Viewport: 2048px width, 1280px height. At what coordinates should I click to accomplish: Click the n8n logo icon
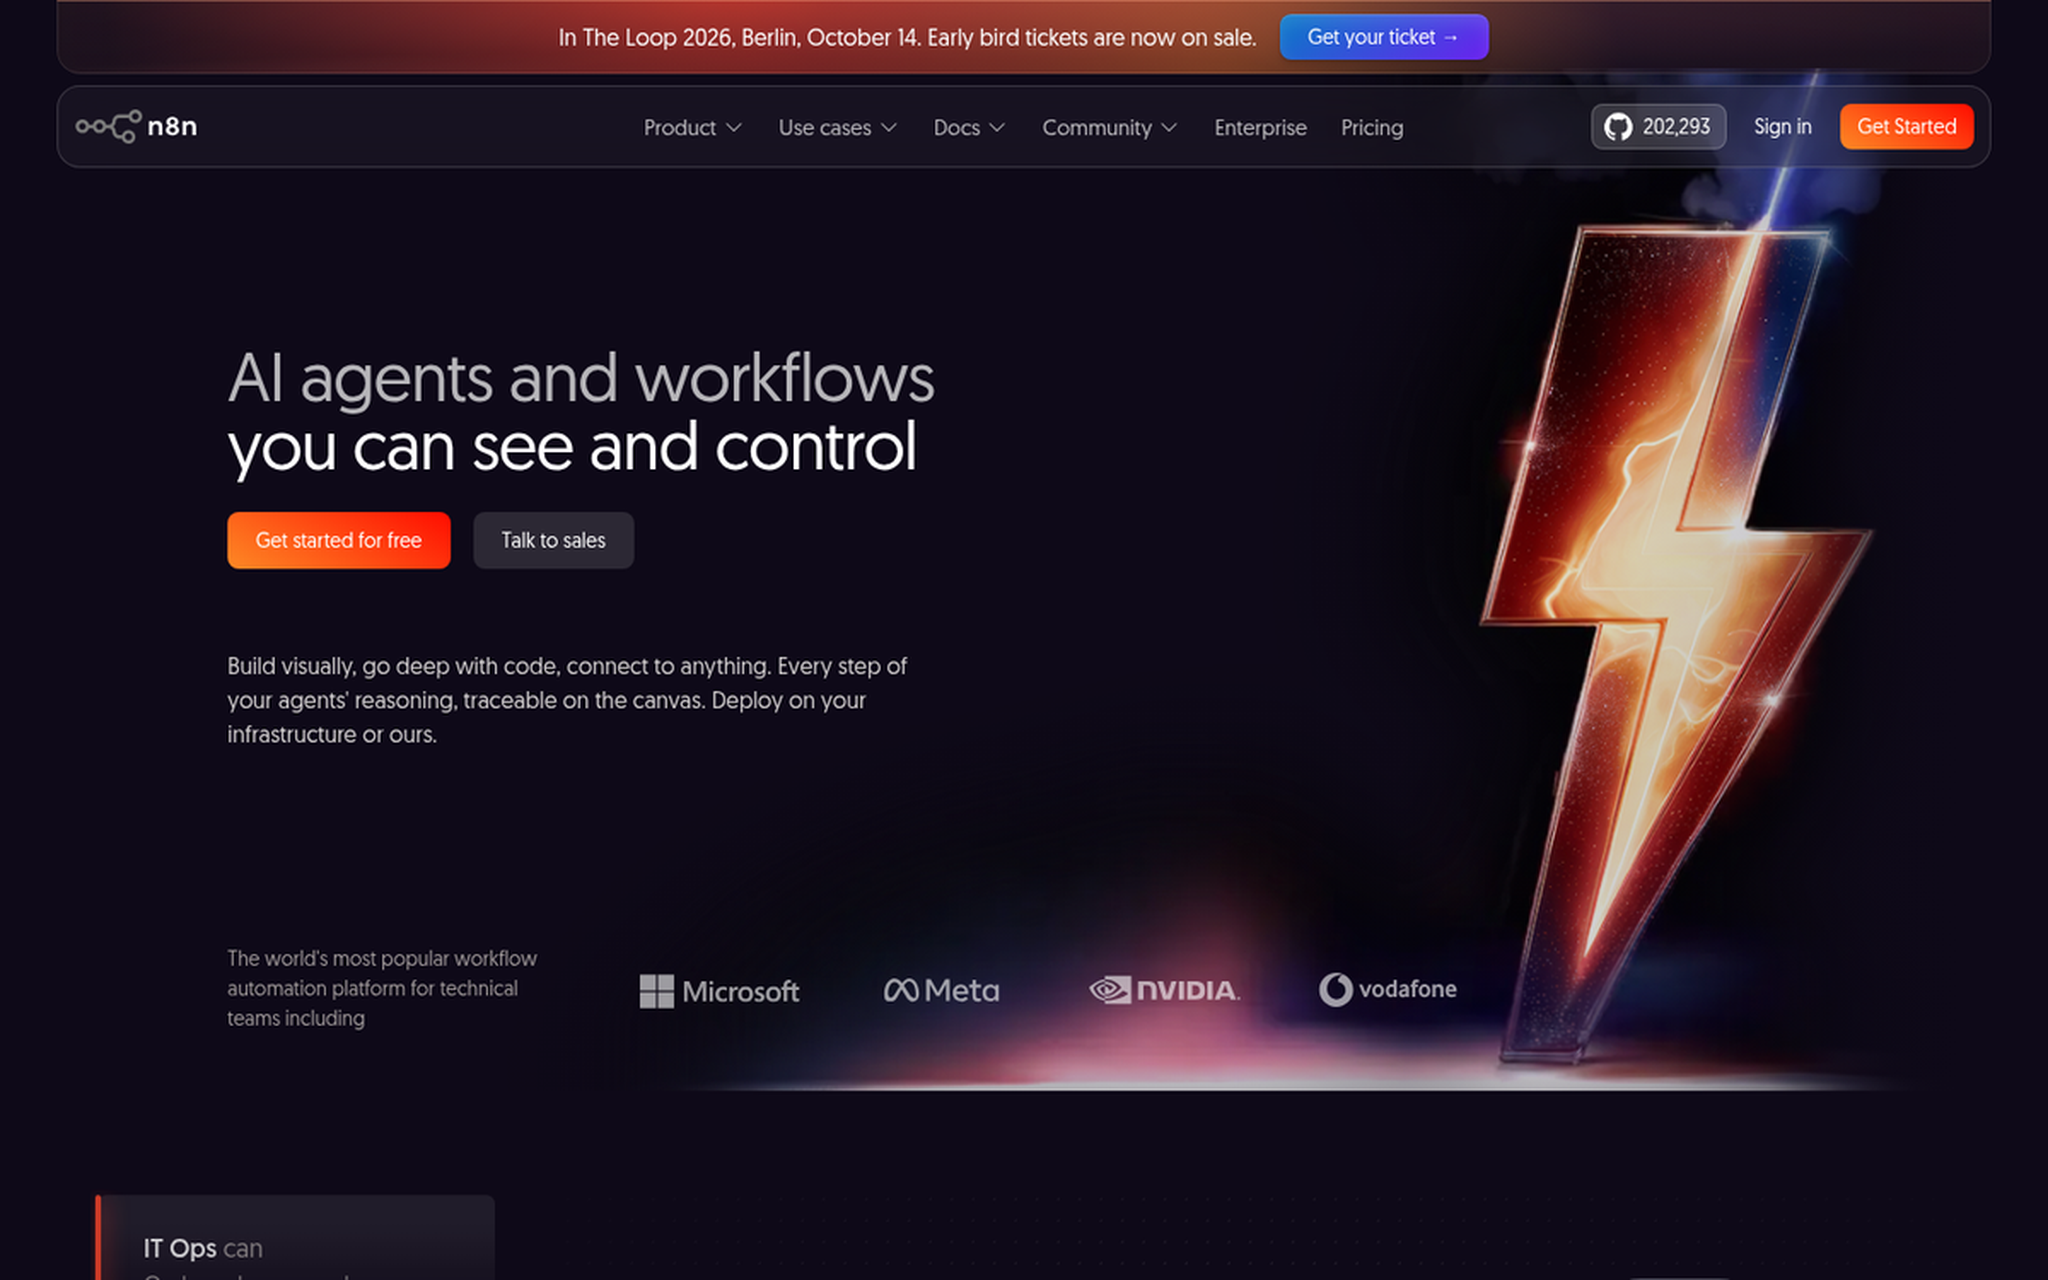[x=136, y=126]
